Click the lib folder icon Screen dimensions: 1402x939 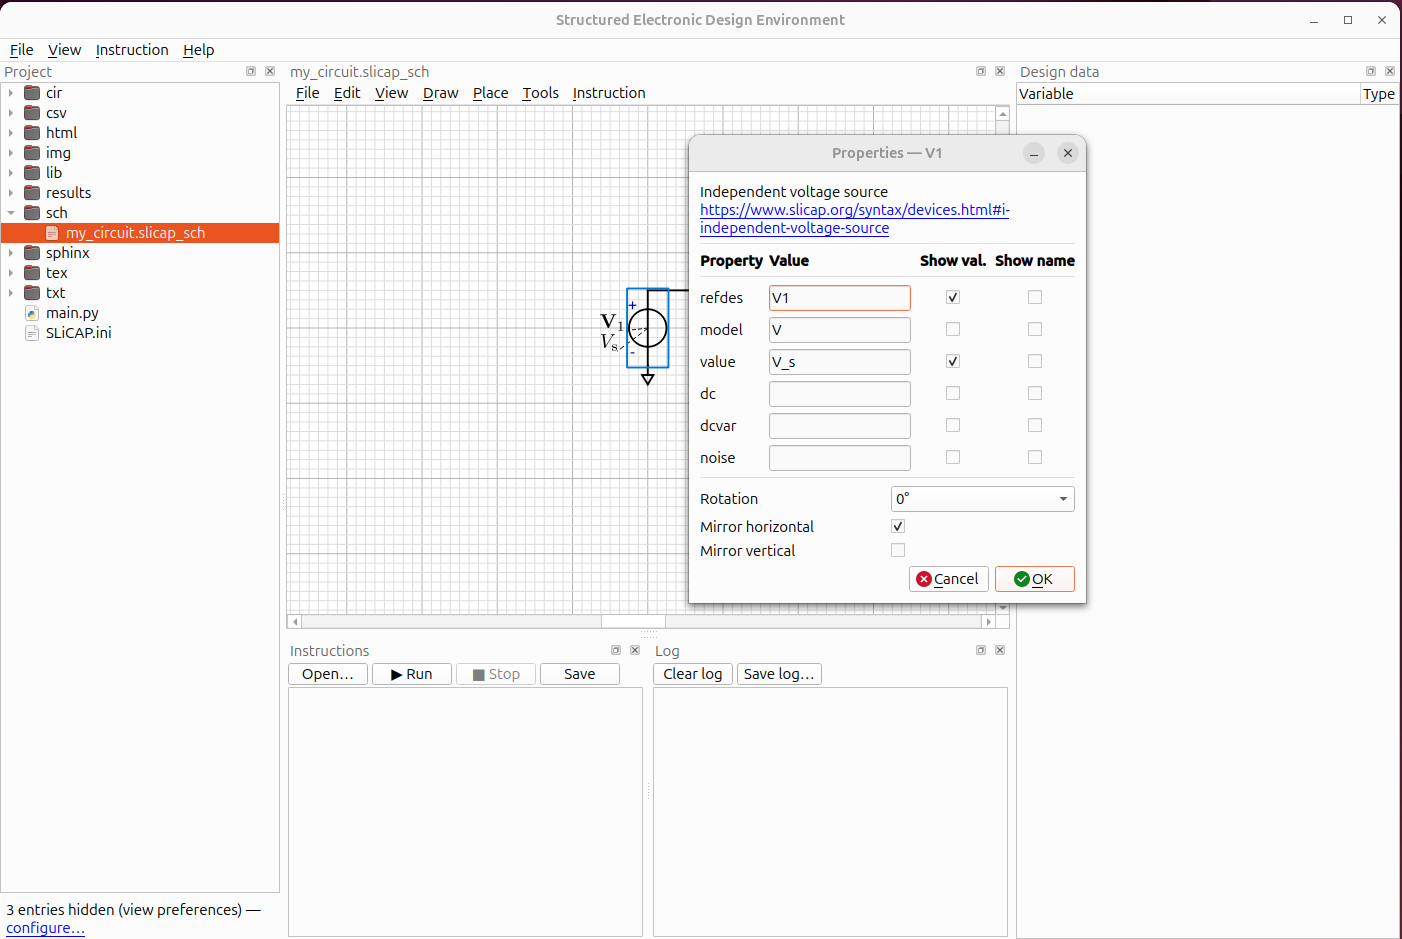32,173
